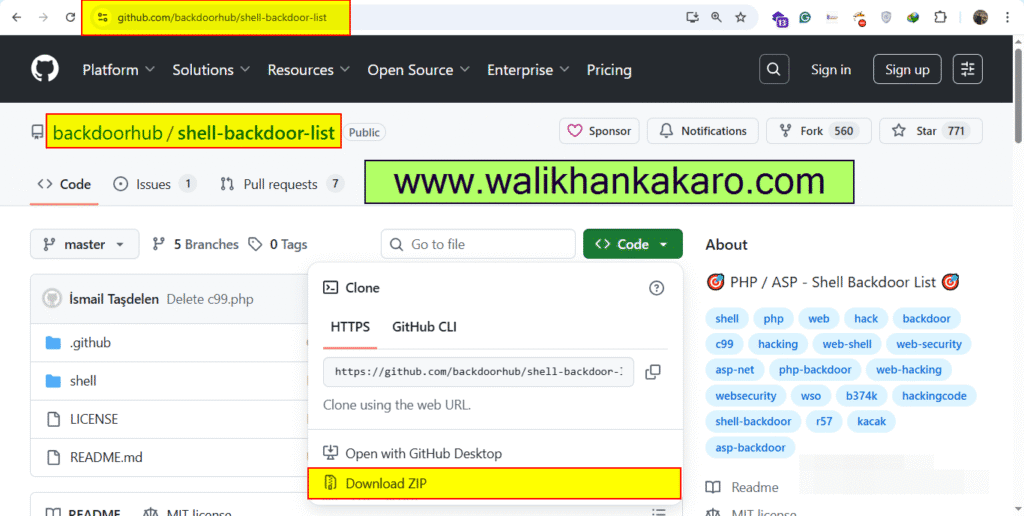Click the php-backdoor topic tag
1024x516 pixels.
click(814, 370)
